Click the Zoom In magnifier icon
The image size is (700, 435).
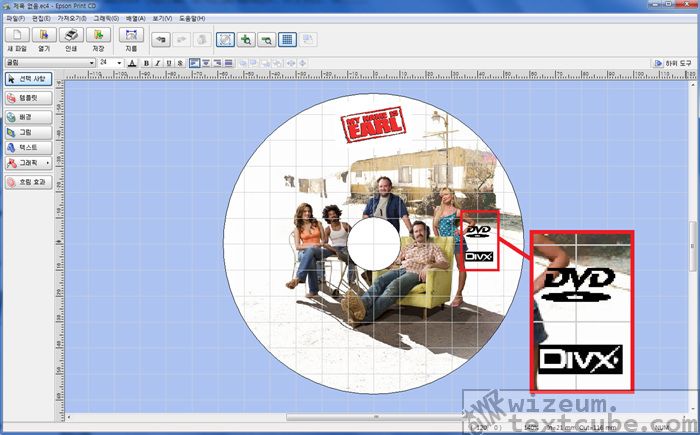(x=246, y=40)
